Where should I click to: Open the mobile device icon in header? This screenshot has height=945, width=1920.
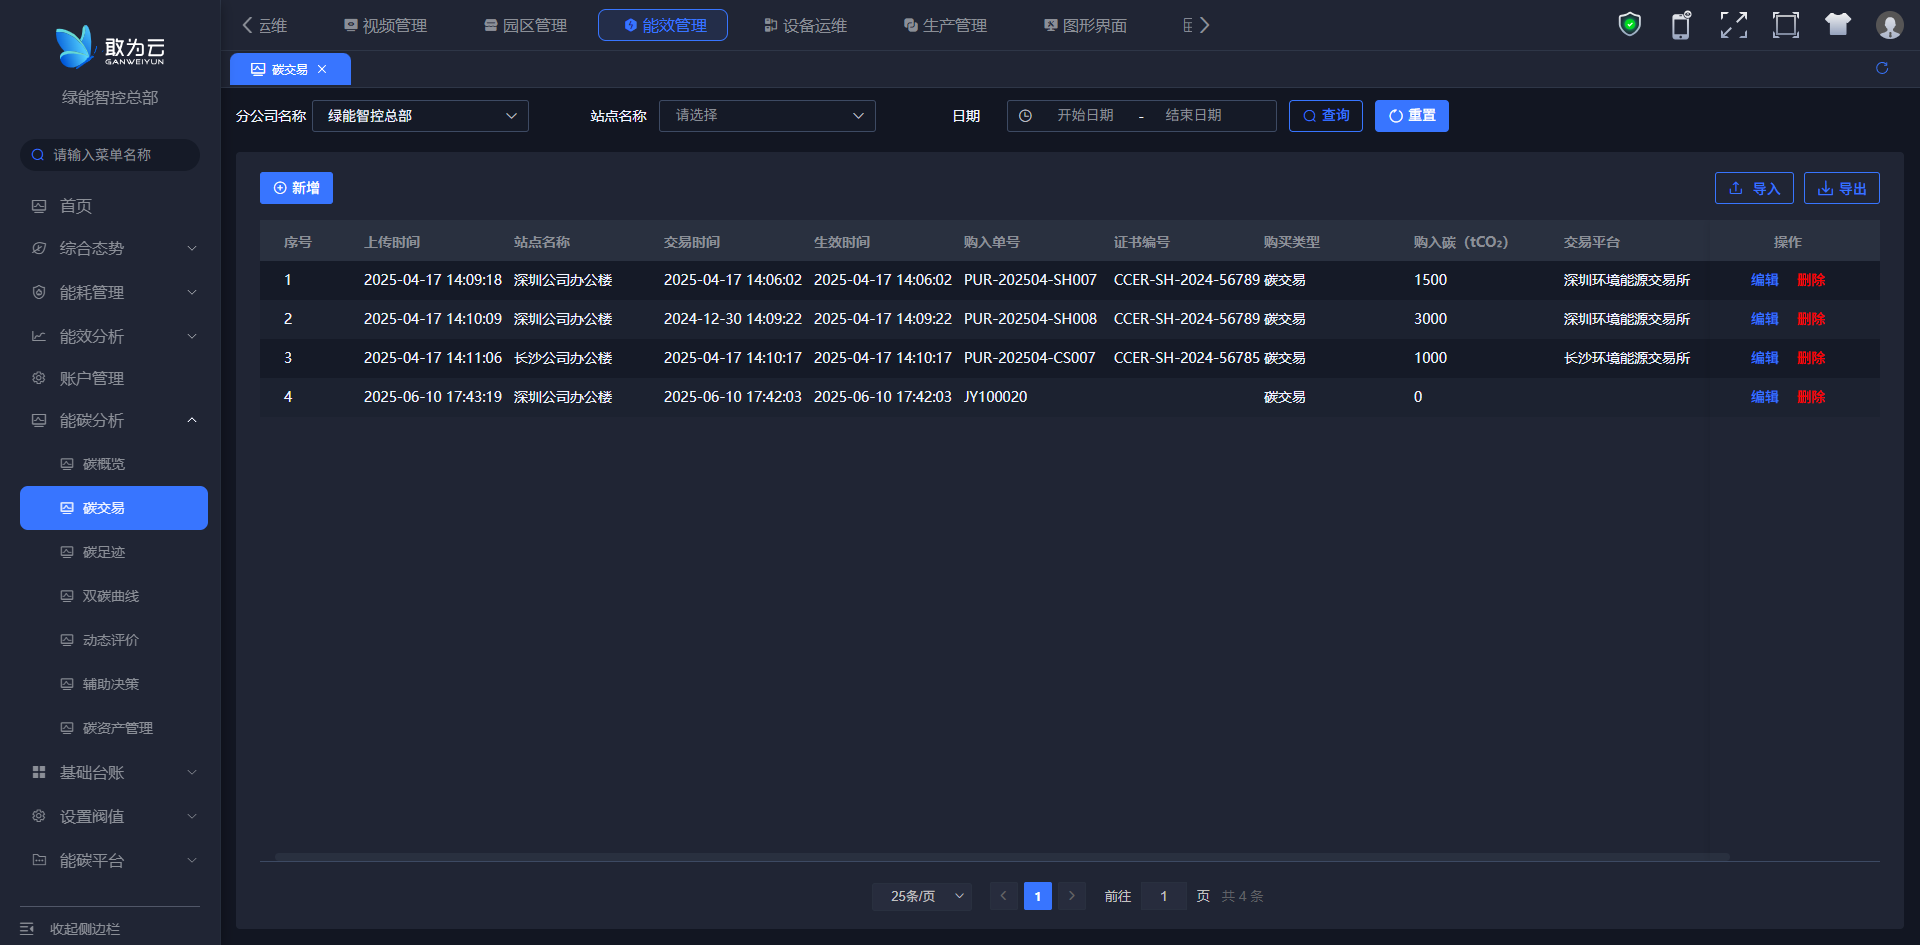click(x=1681, y=25)
